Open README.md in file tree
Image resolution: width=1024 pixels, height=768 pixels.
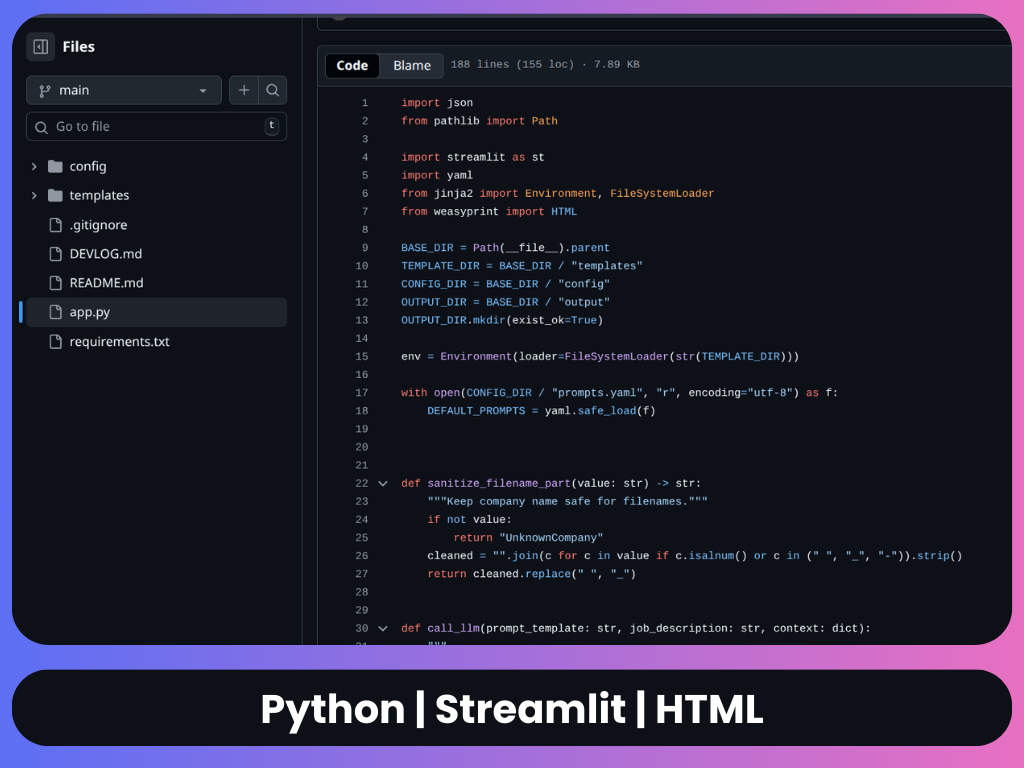click(106, 283)
